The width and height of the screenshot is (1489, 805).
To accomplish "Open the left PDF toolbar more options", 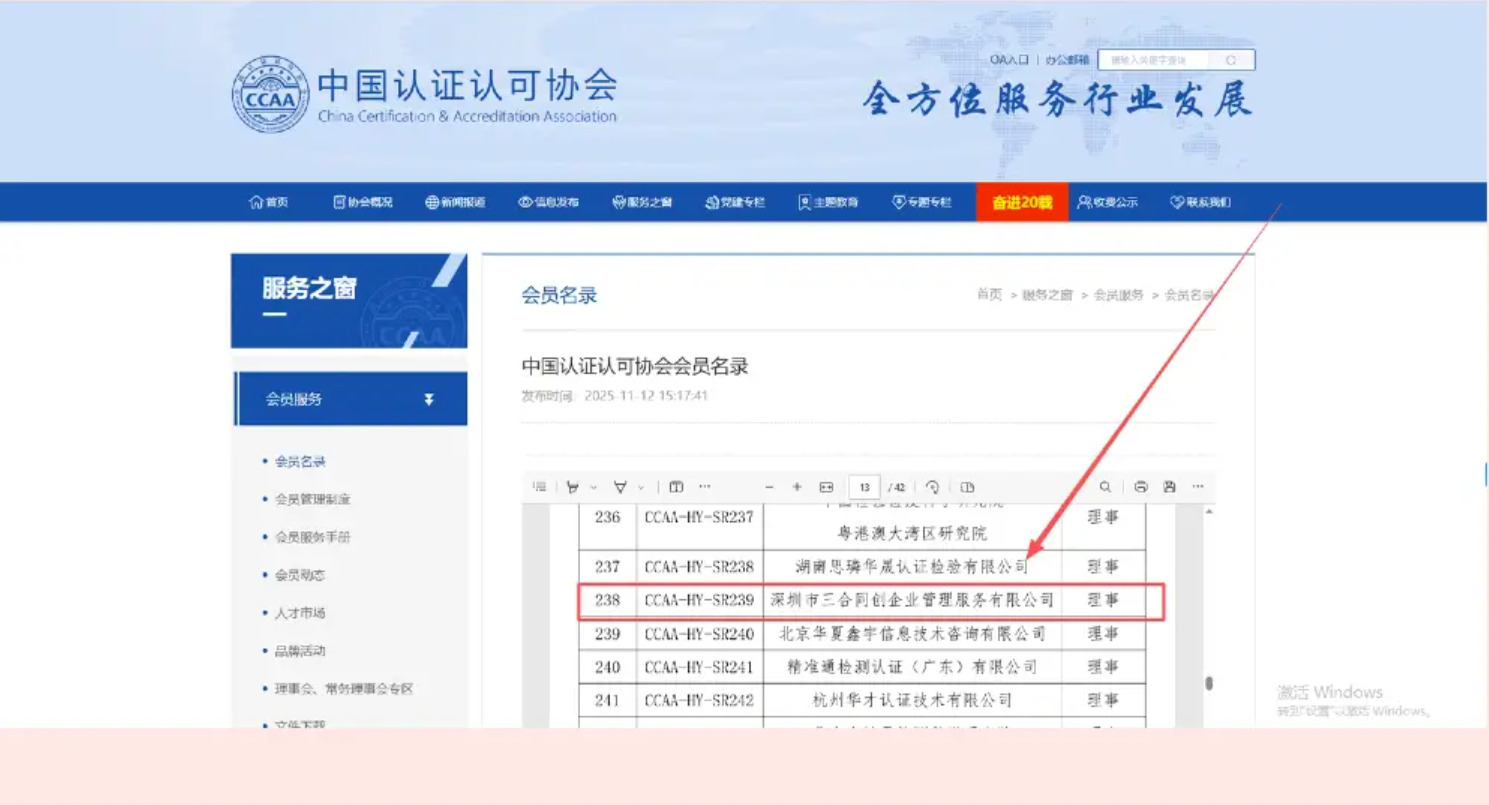I will click(705, 487).
